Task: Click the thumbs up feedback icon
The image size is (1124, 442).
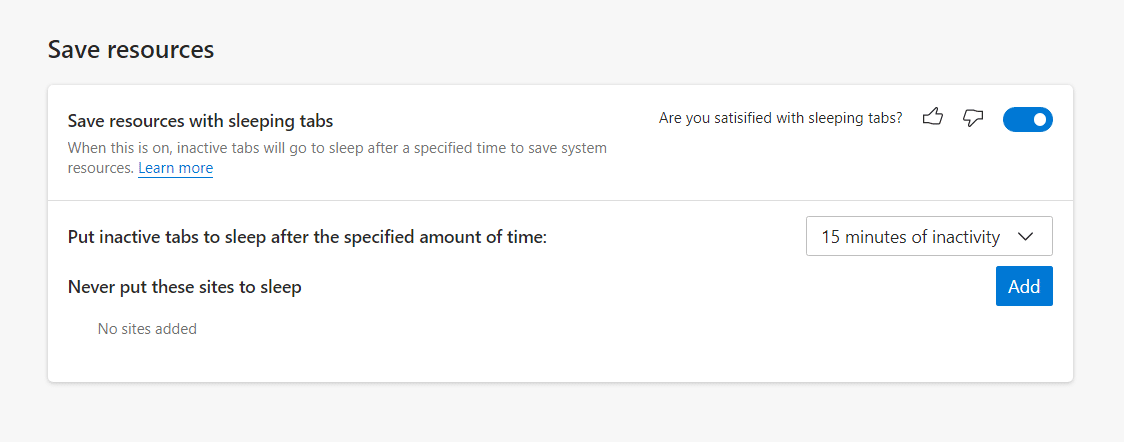Action: (933, 118)
